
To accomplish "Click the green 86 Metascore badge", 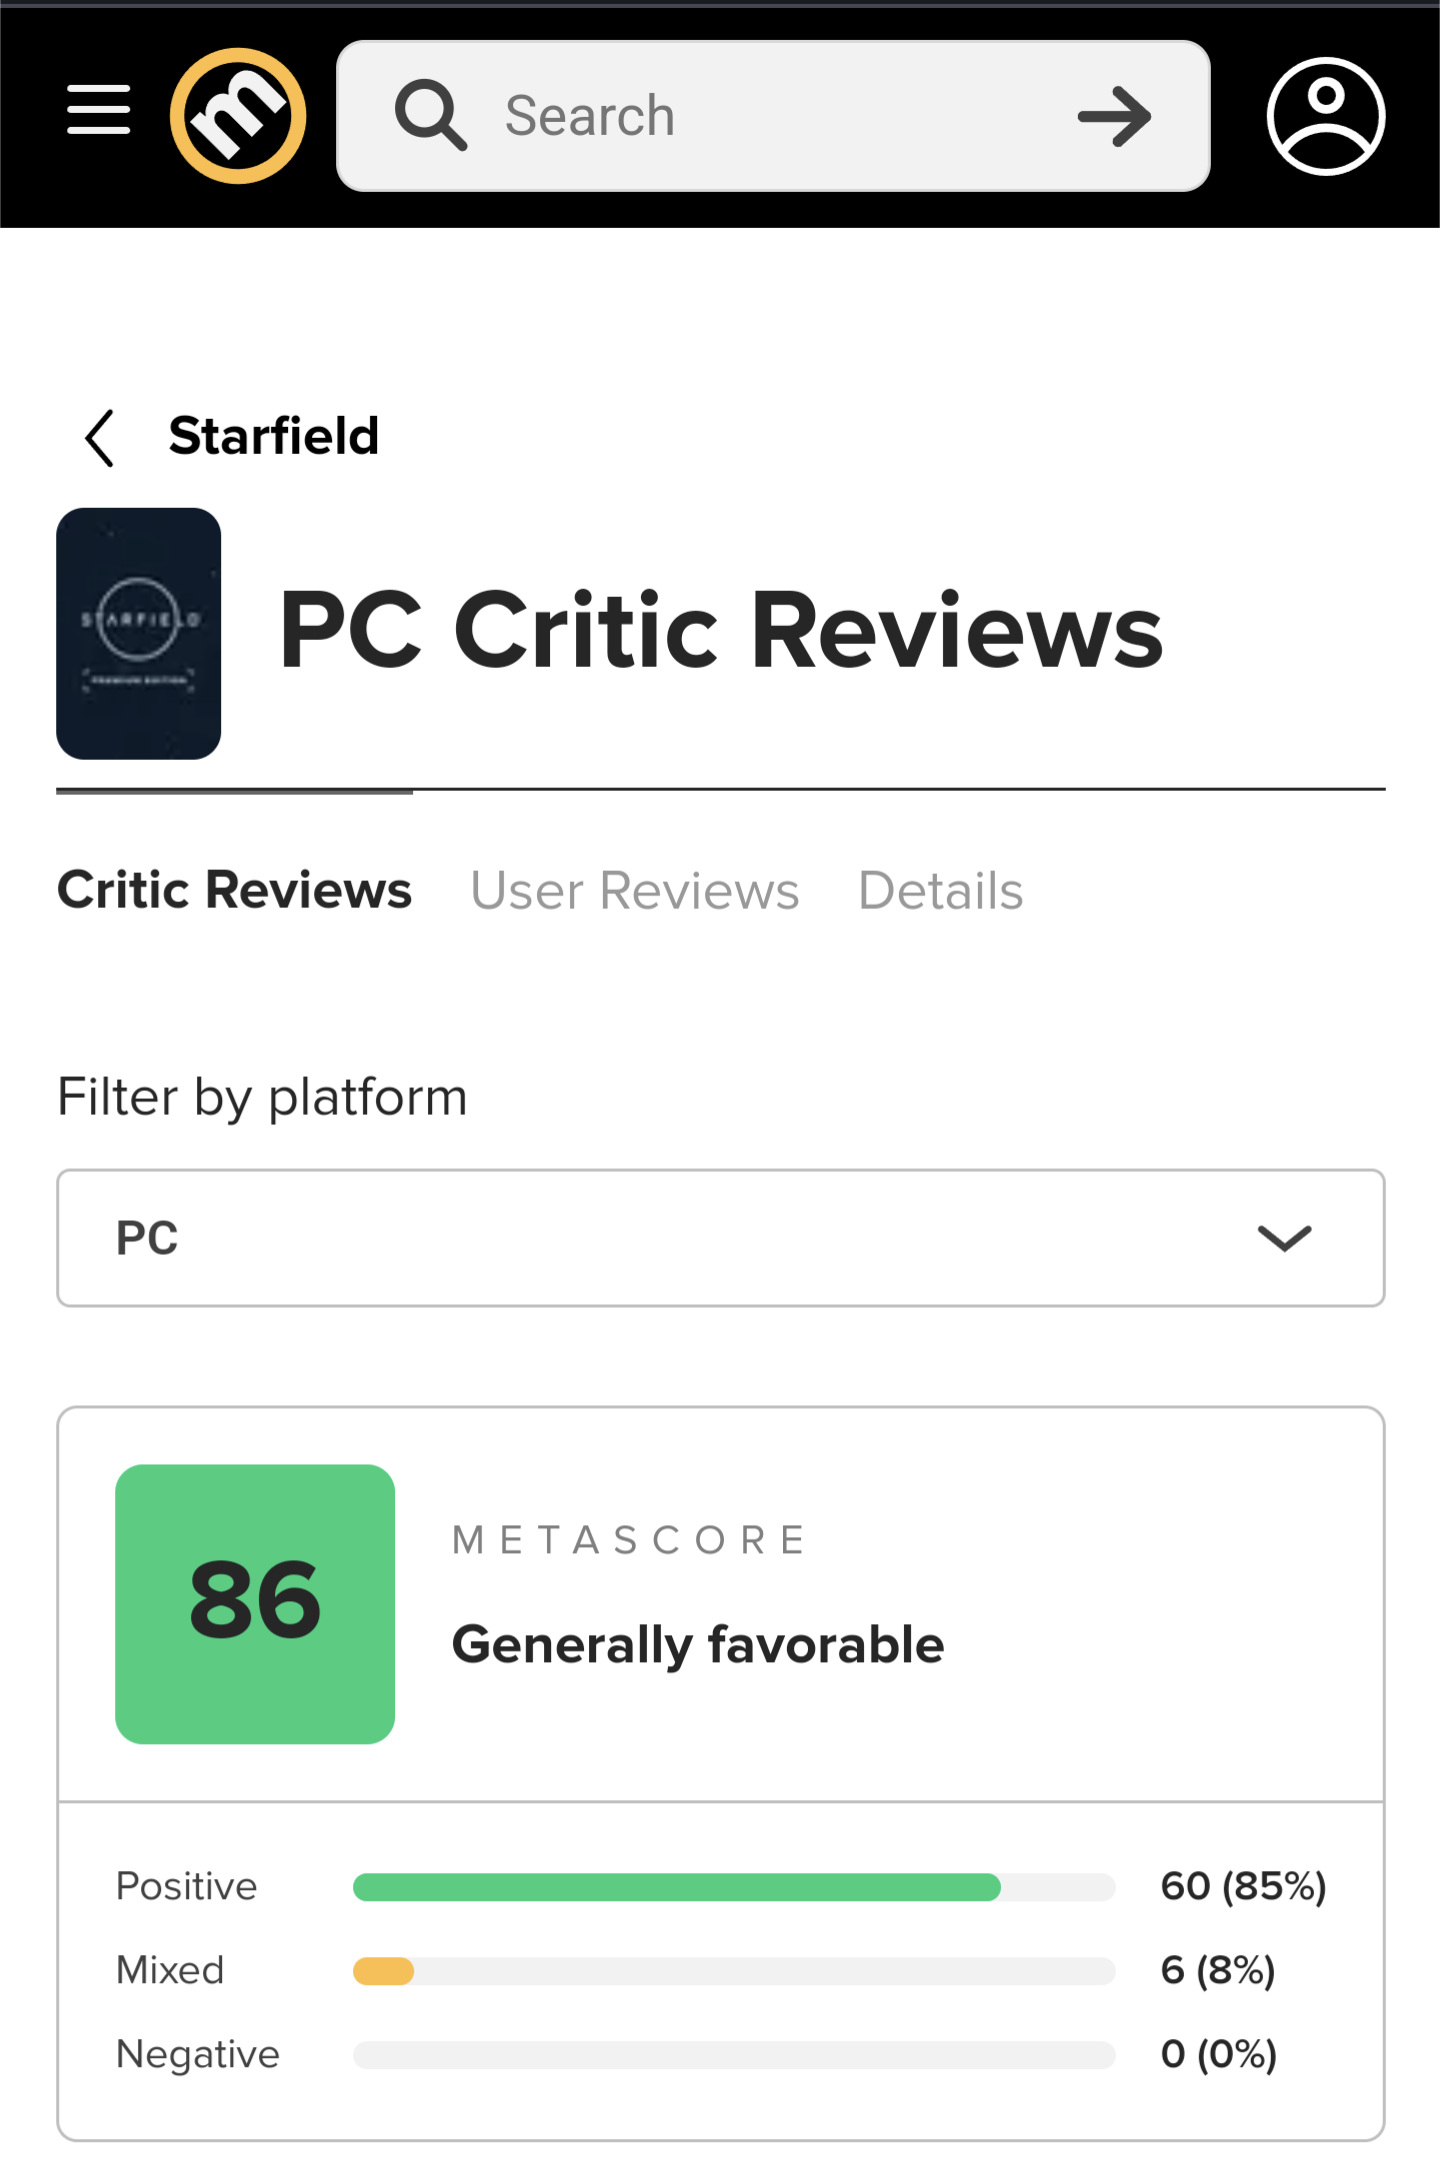I will pos(255,1604).
